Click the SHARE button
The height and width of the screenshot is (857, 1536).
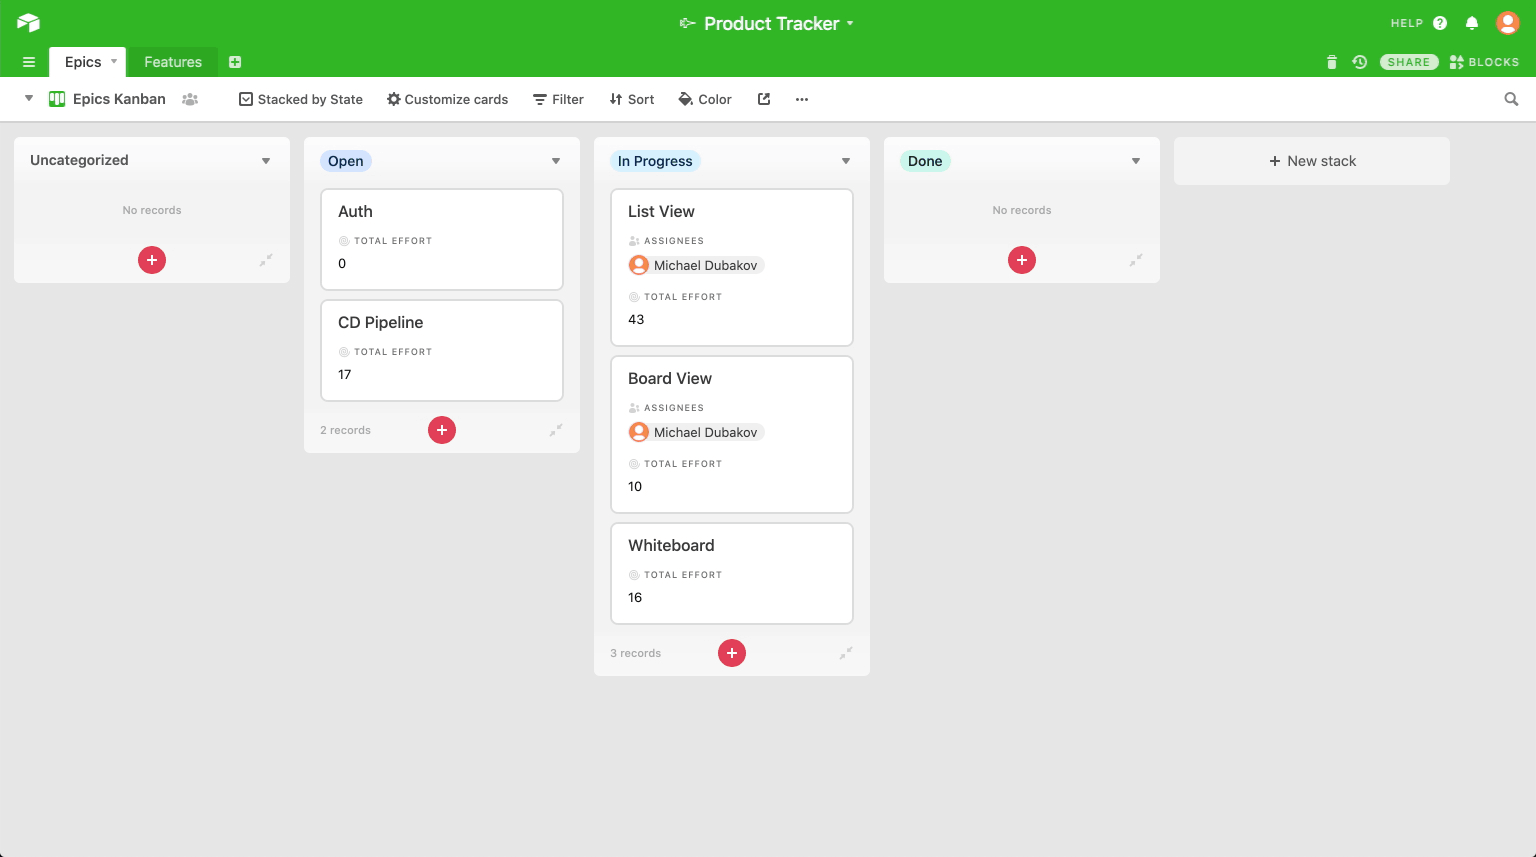(x=1409, y=61)
